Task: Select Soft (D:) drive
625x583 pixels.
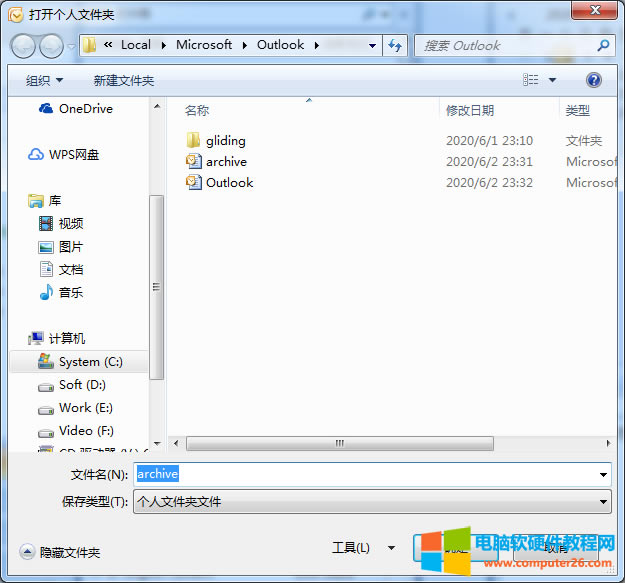Action: 83,385
